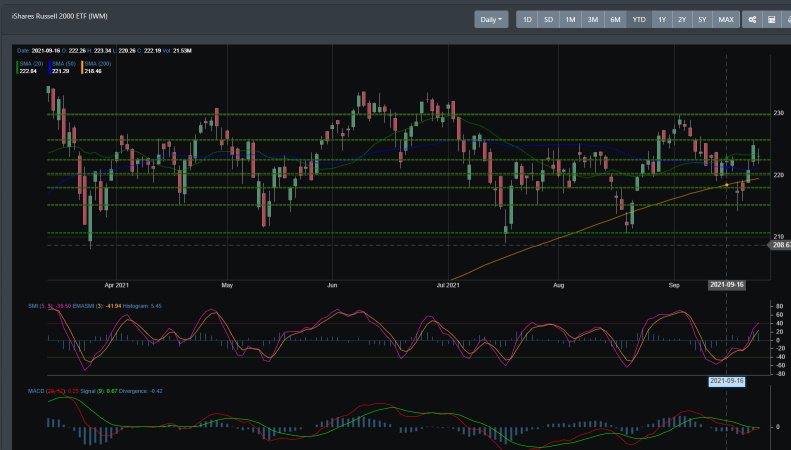Click the 230 price axis label
Image resolution: width=791 pixels, height=450 pixels.
click(x=778, y=113)
